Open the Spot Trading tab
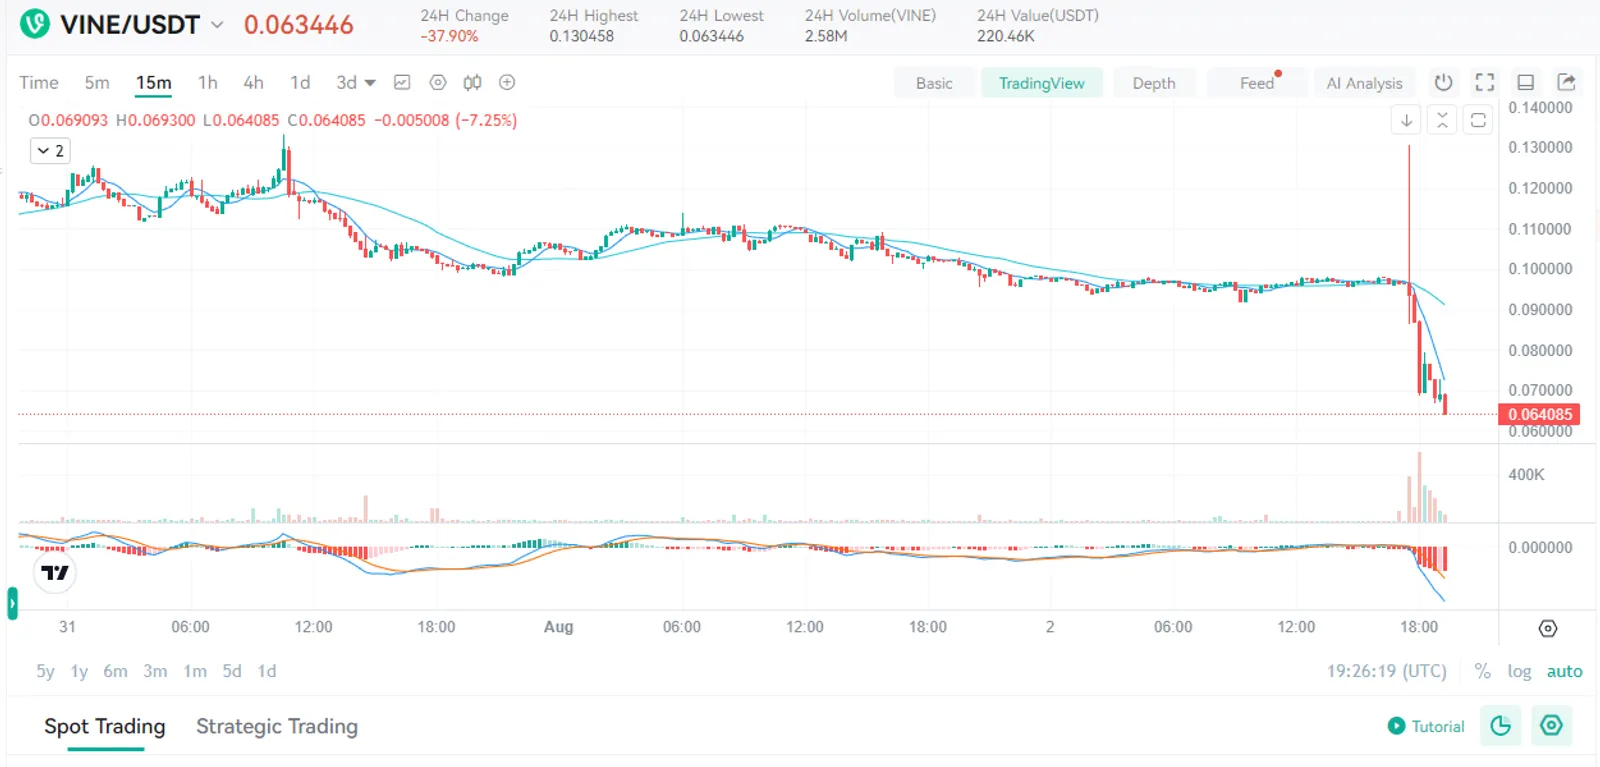 pos(105,727)
